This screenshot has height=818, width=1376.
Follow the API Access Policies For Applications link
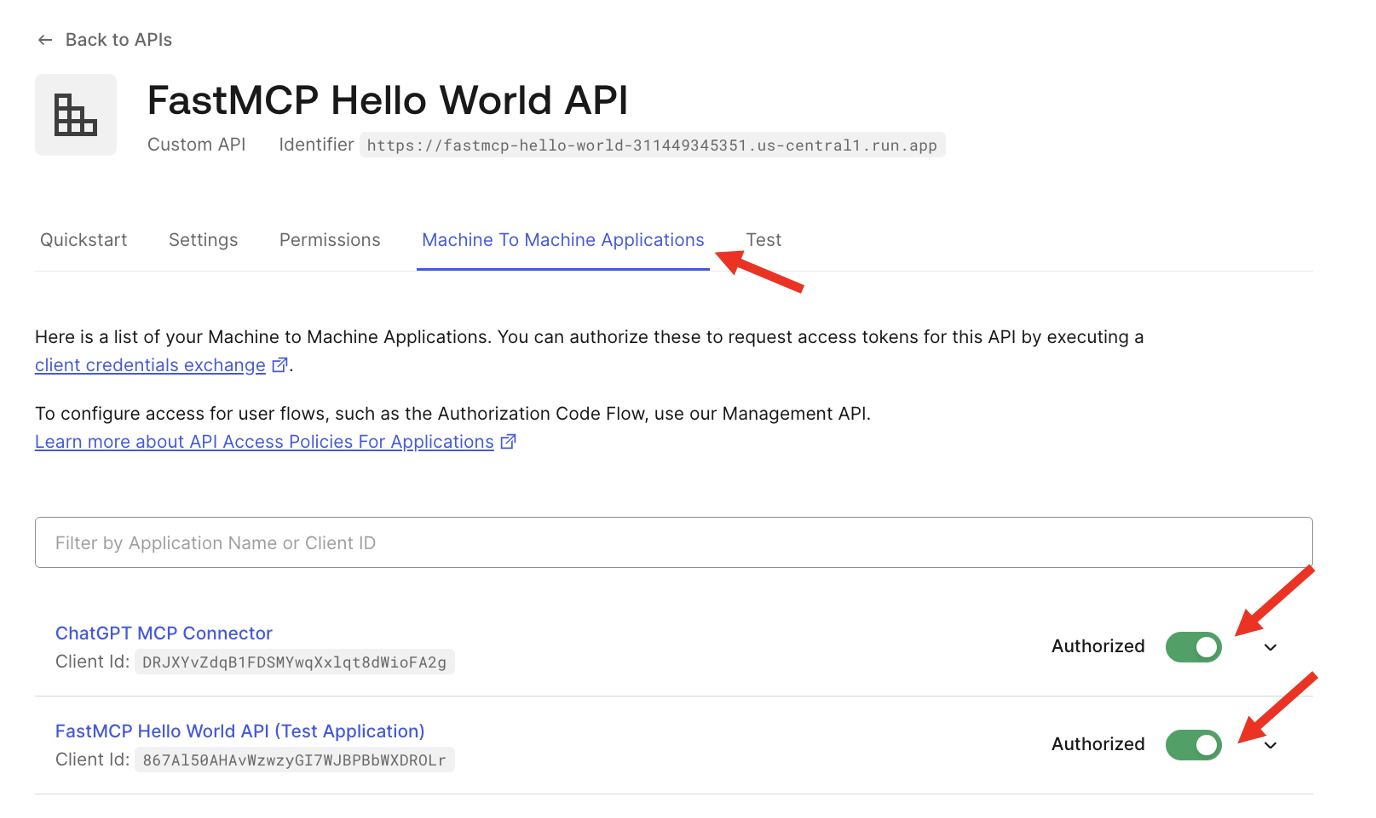click(263, 441)
